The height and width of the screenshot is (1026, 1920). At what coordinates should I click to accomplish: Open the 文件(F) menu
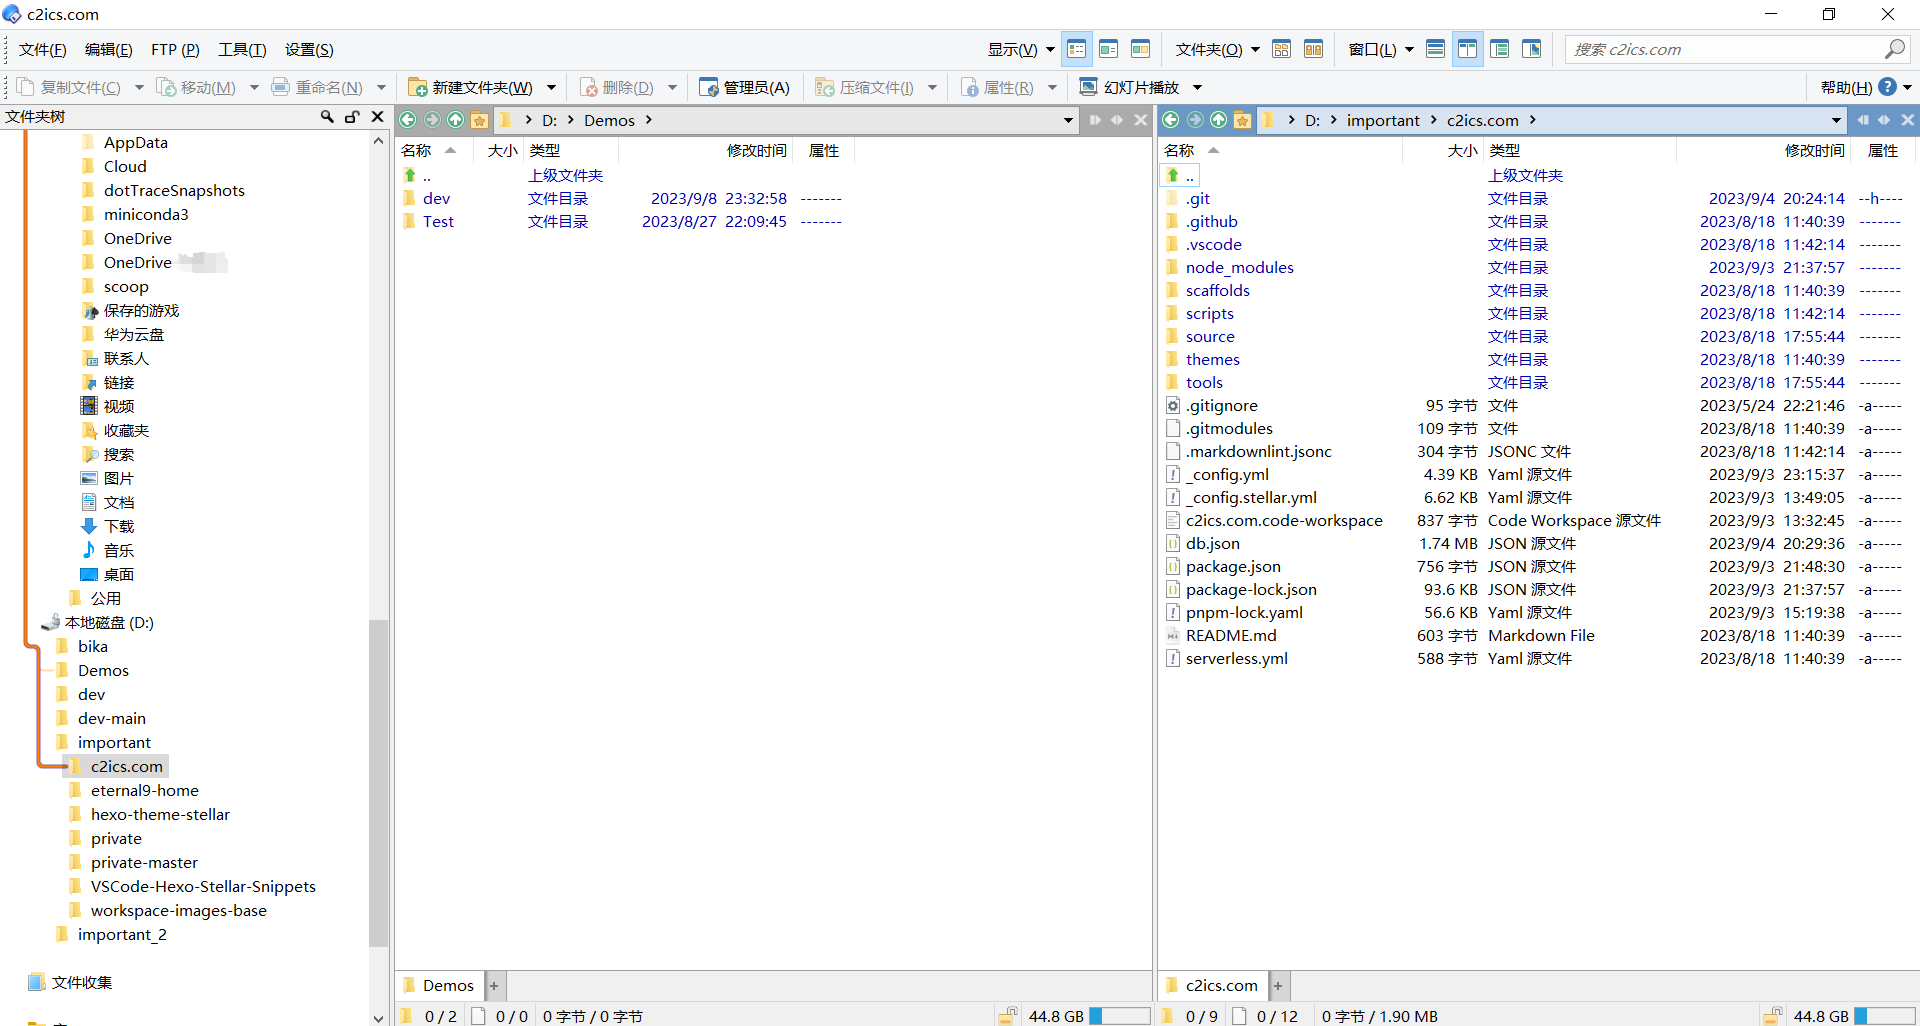[43, 49]
